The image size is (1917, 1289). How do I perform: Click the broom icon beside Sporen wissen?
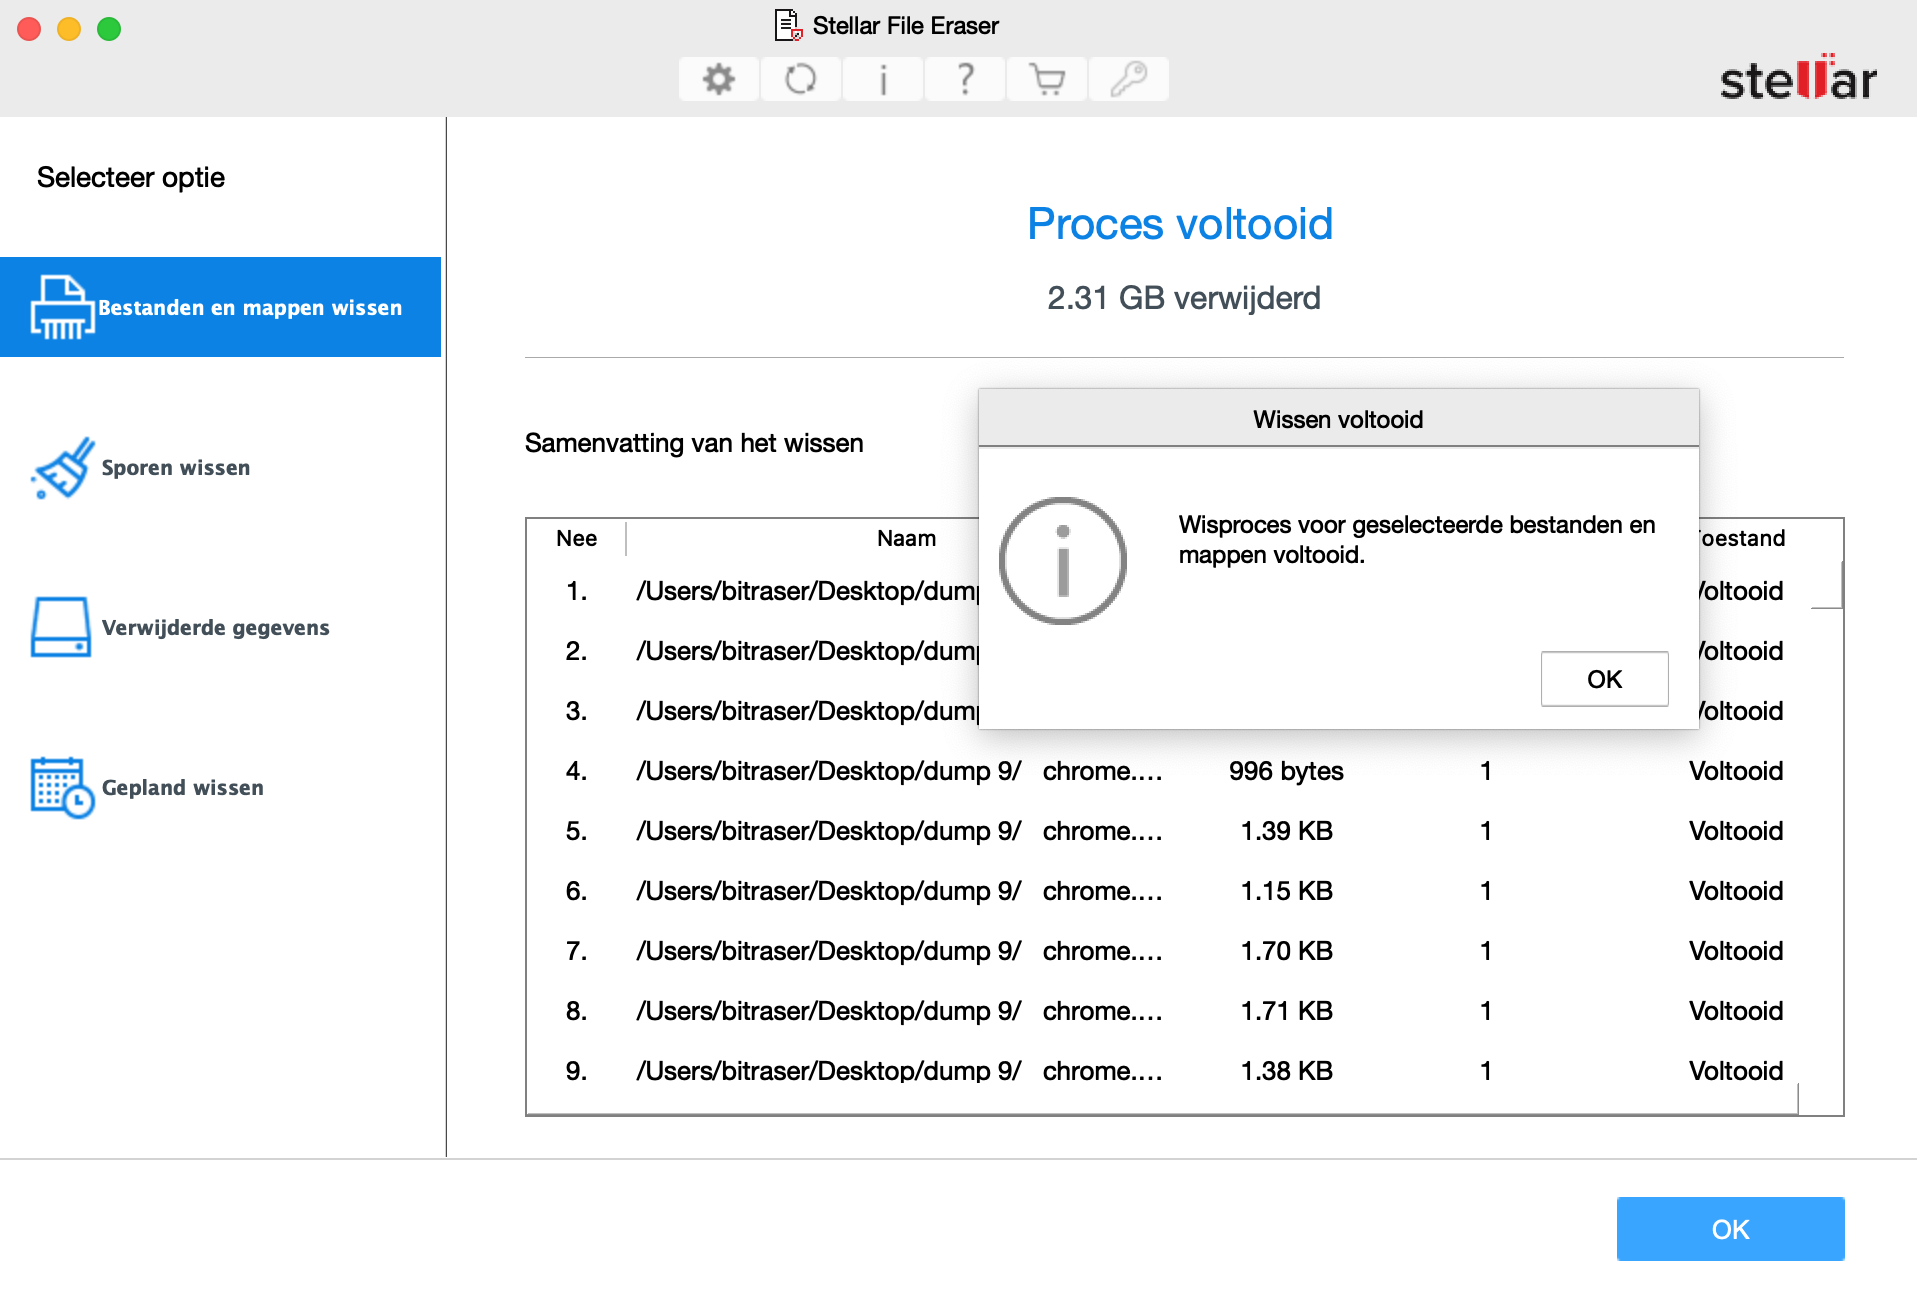63,467
